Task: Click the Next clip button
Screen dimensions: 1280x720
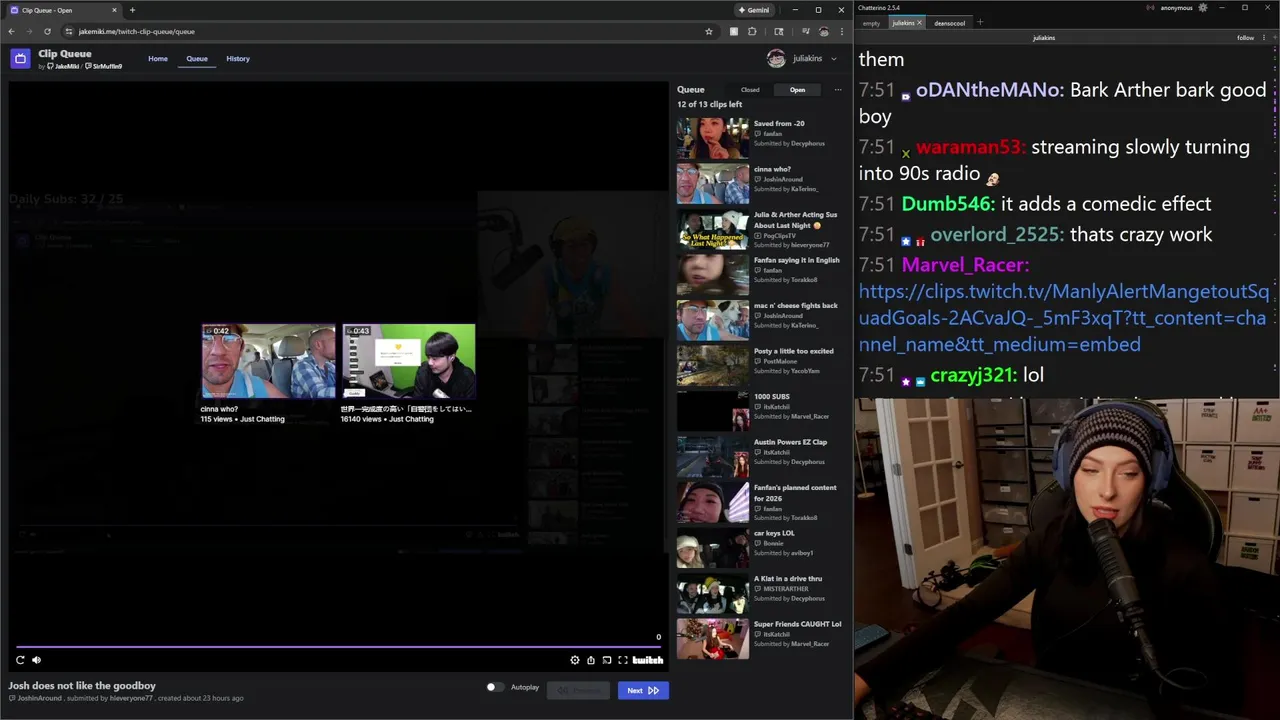Action: [x=643, y=690]
